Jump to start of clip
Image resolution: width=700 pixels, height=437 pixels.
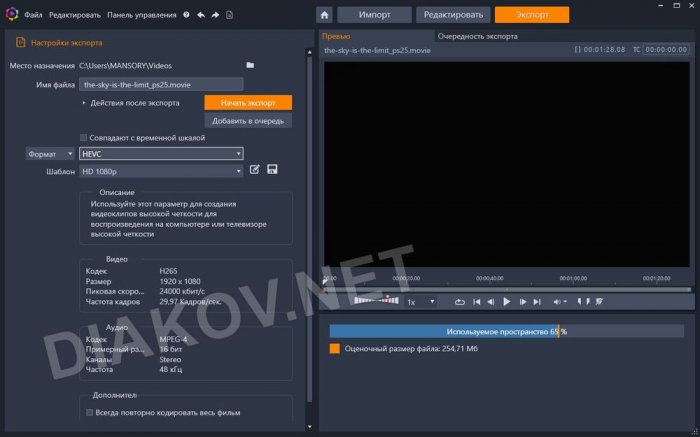click(x=476, y=302)
